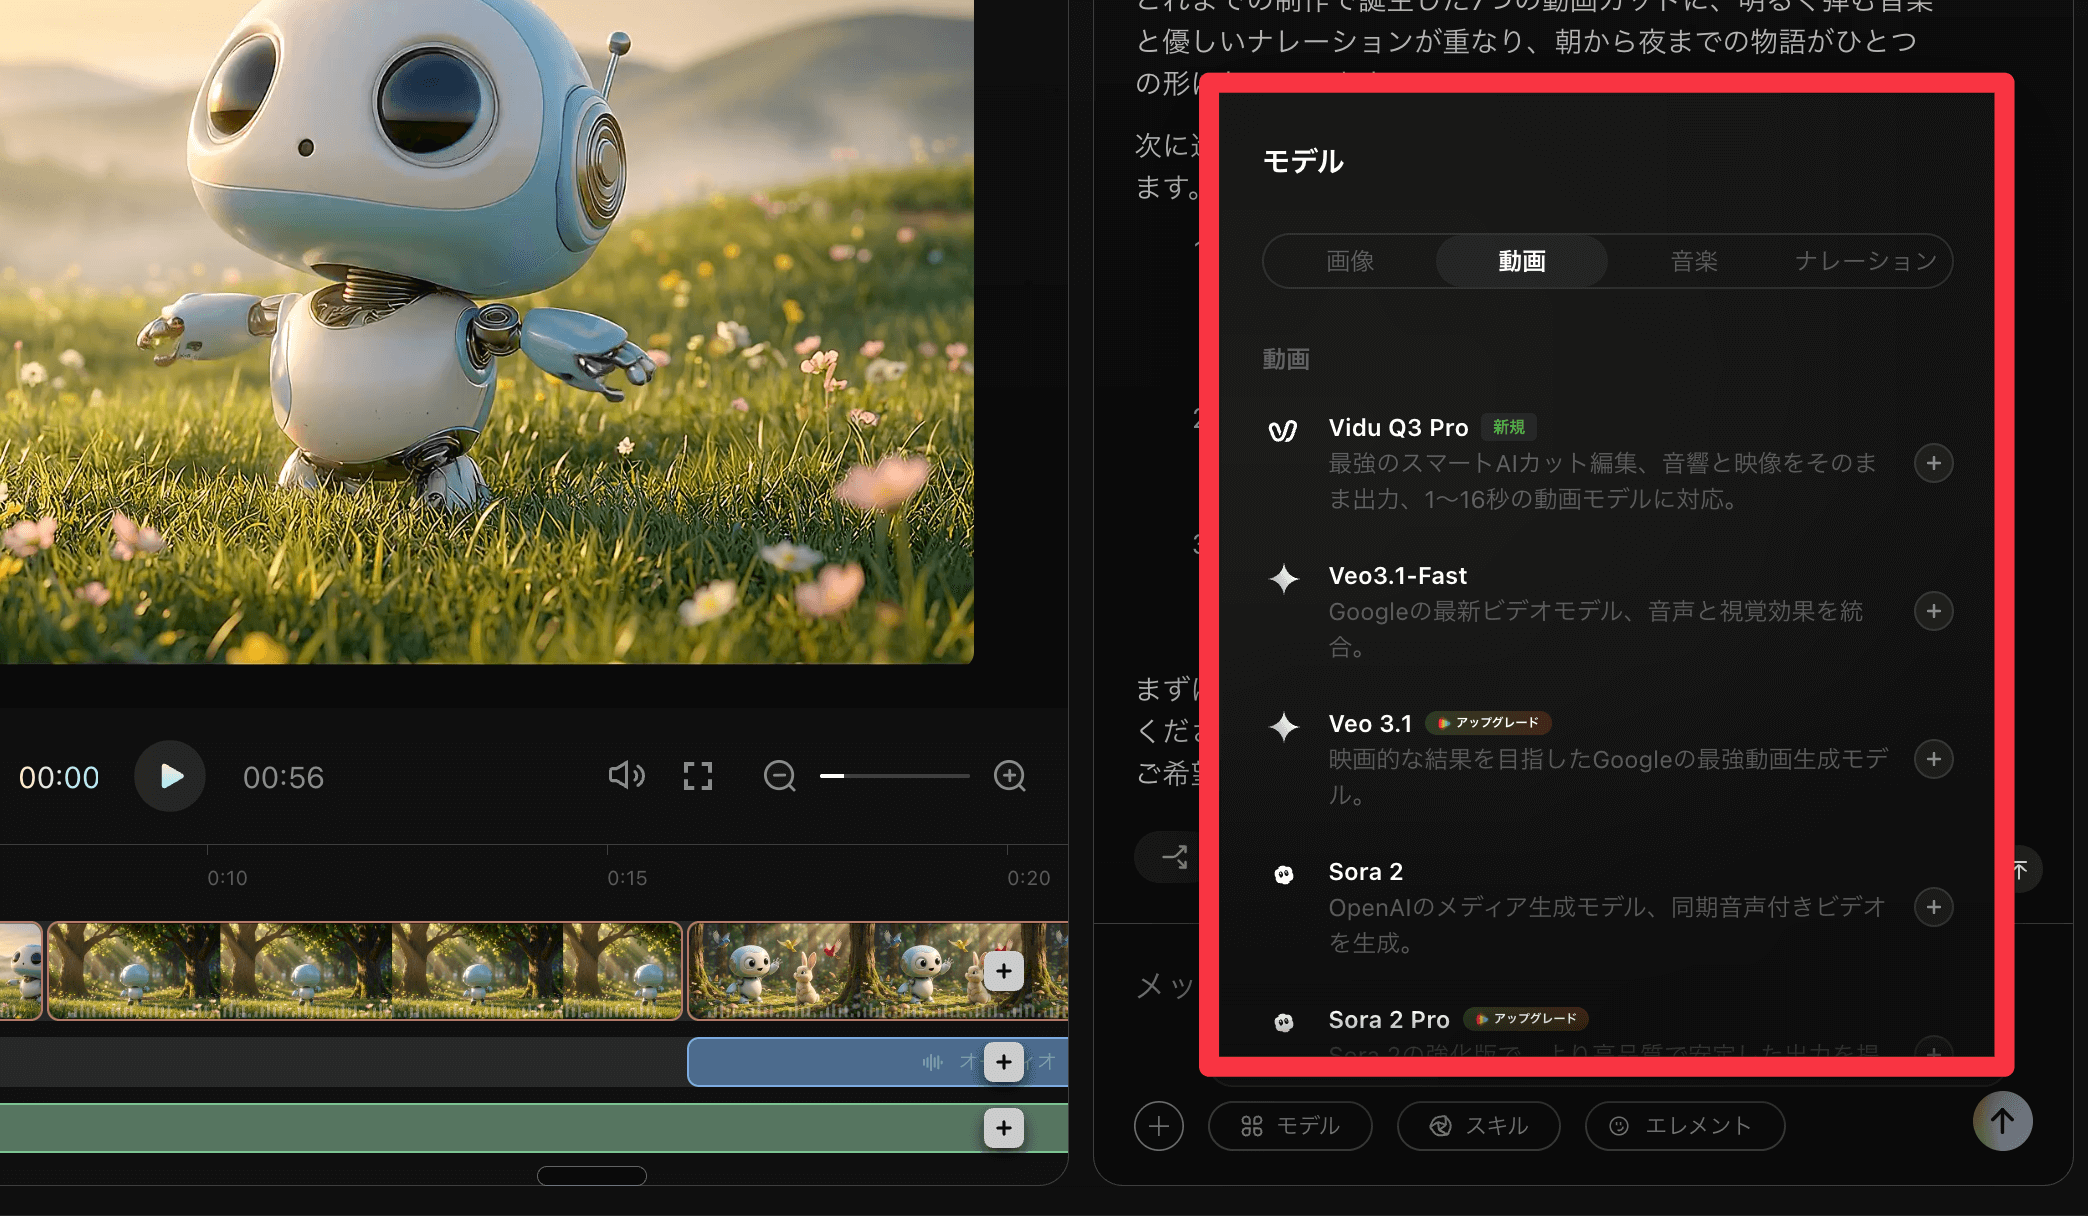
Task: Adjust the timeline zoom slider
Action: [894, 776]
